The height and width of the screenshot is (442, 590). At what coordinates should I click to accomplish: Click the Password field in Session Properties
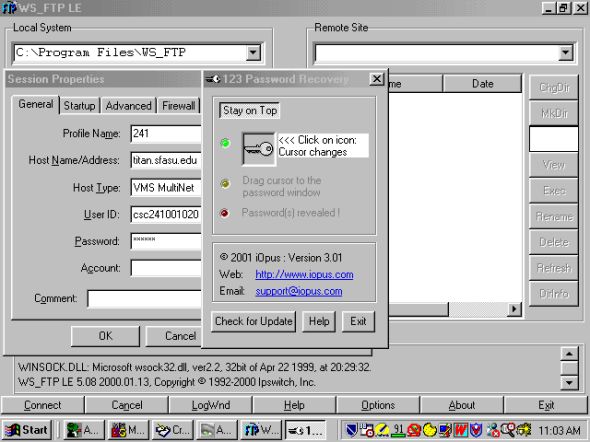(166, 241)
